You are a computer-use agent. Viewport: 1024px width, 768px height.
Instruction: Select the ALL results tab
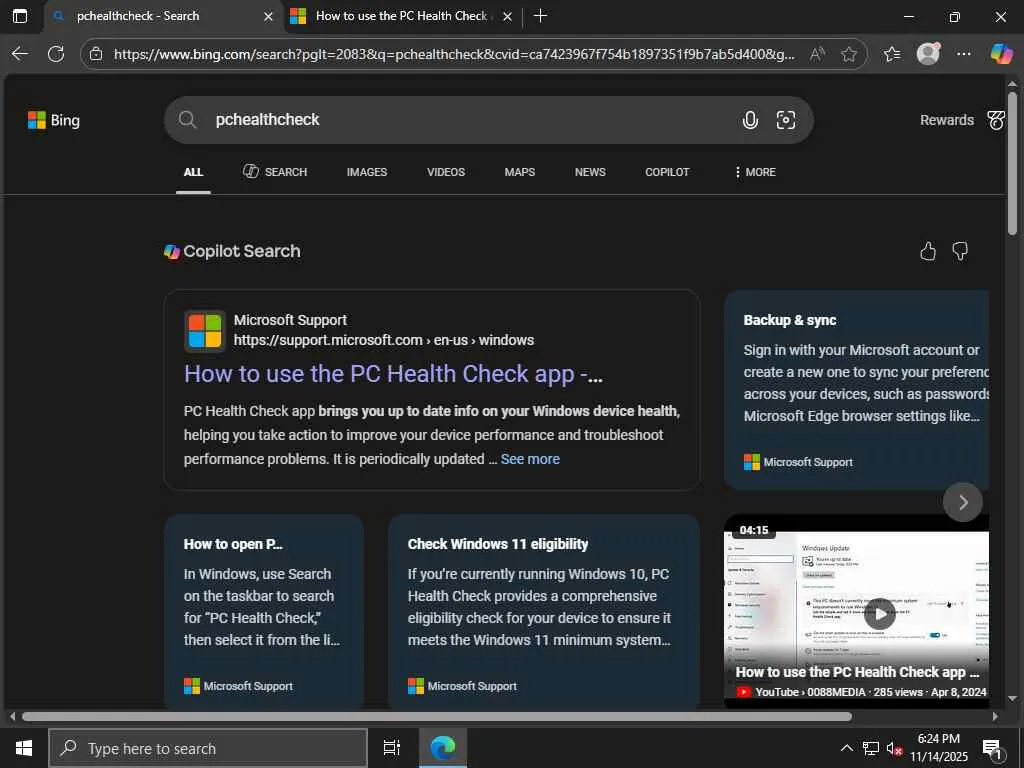tap(193, 172)
